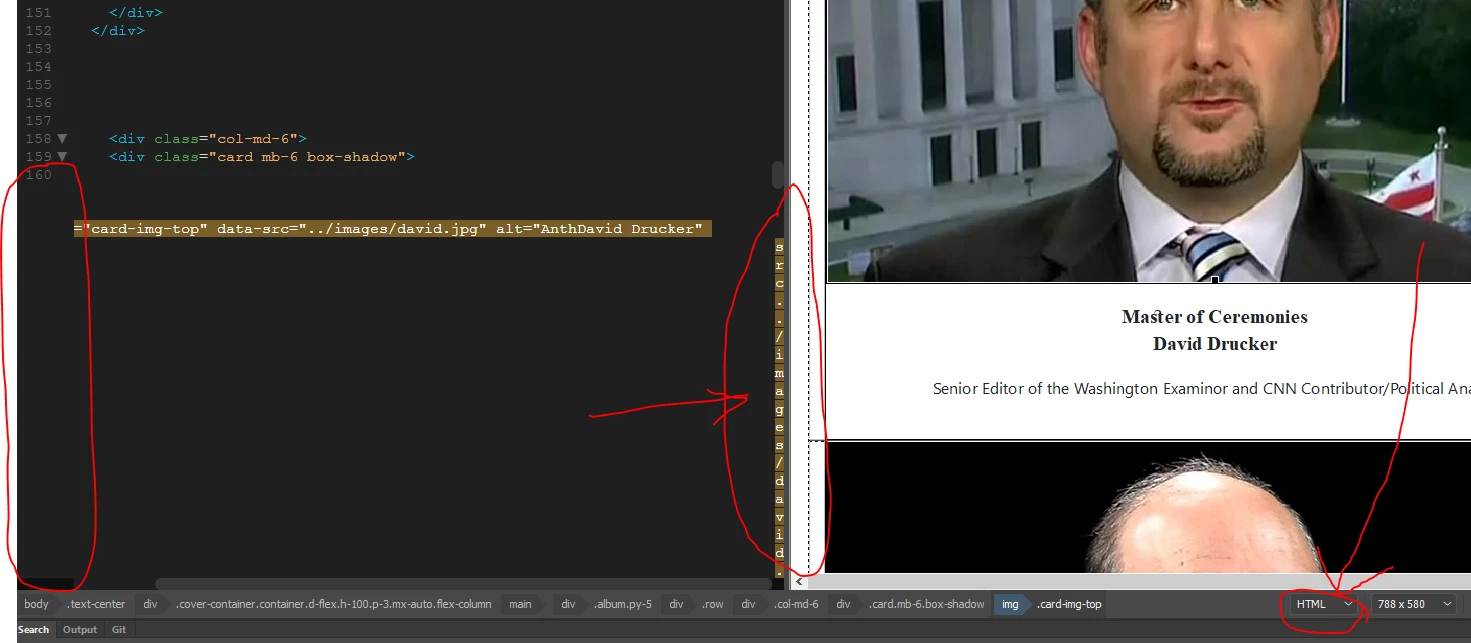Click the live view scroll-left arrow
Viewport: 1471px width, 643px height.
click(x=799, y=582)
